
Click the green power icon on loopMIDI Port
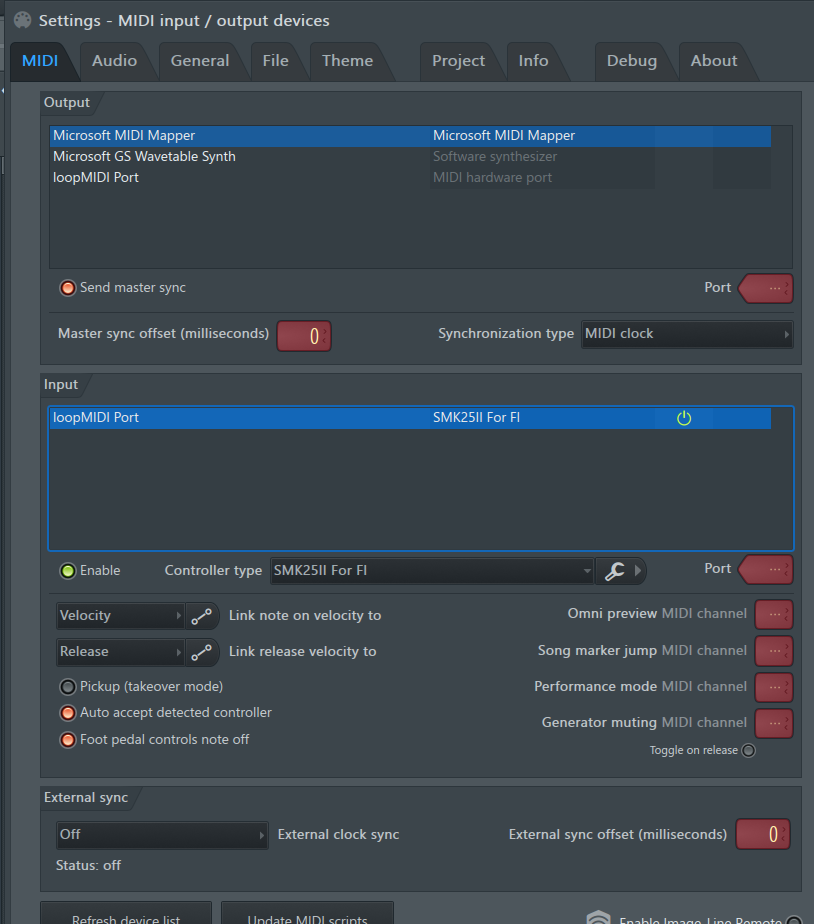point(684,418)
